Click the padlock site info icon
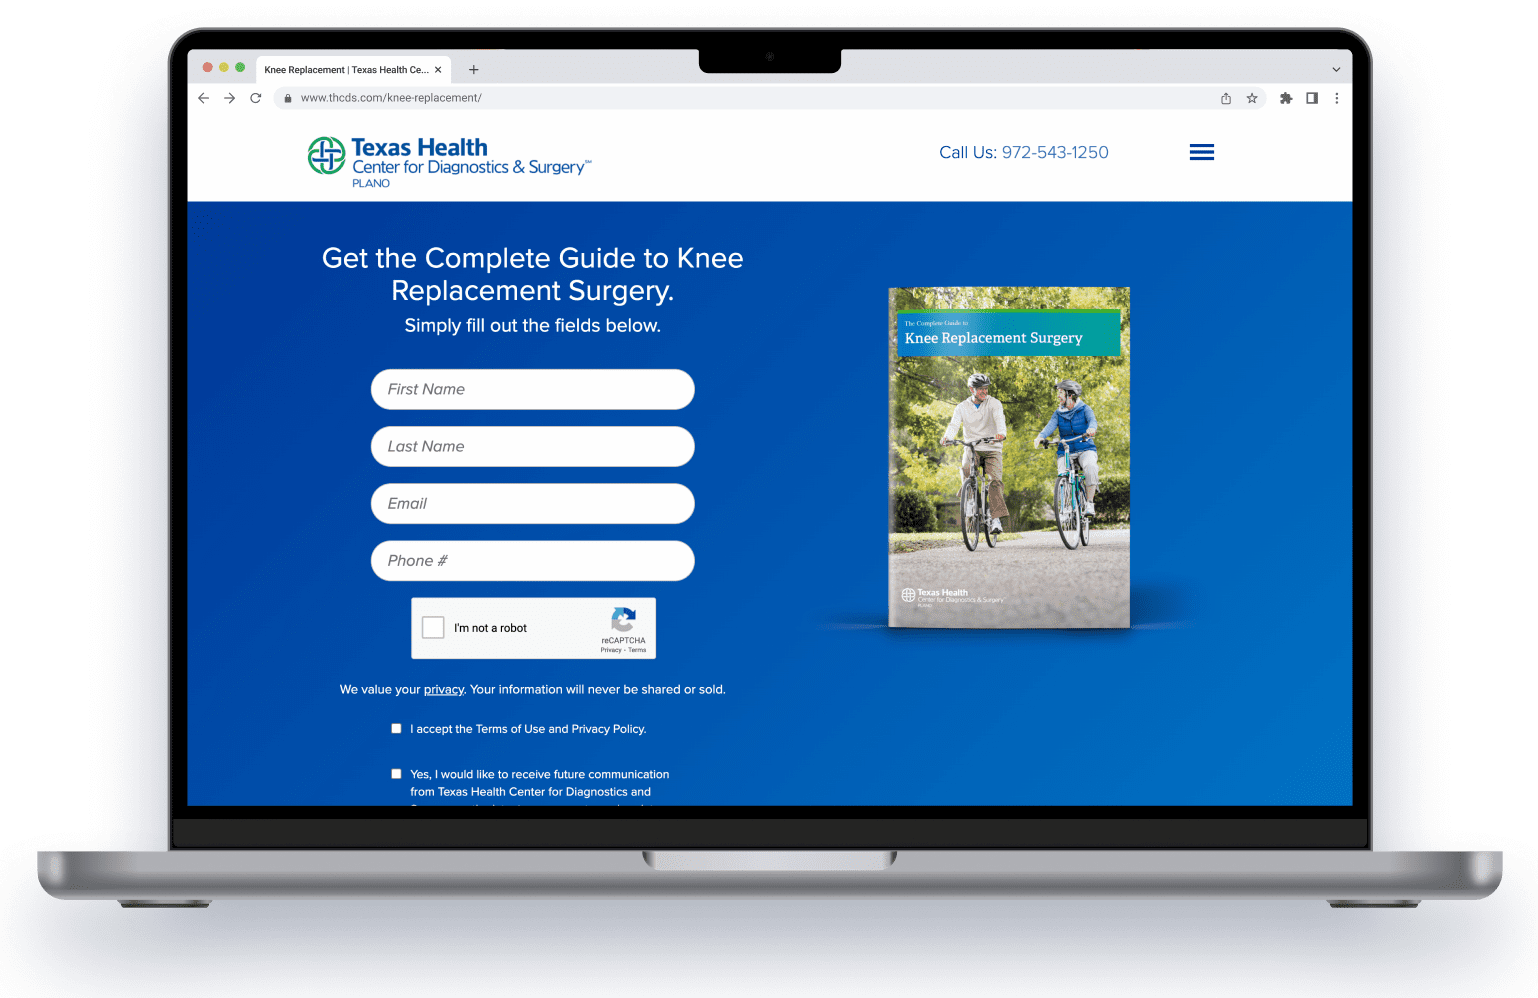The height and width of the screenshot is (998, 1538). click(288, 98)
